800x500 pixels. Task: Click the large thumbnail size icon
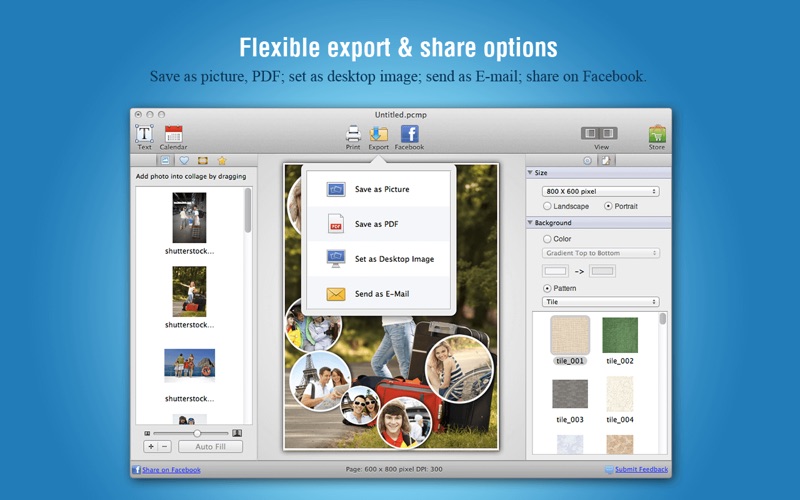click(x=237, y=433)
